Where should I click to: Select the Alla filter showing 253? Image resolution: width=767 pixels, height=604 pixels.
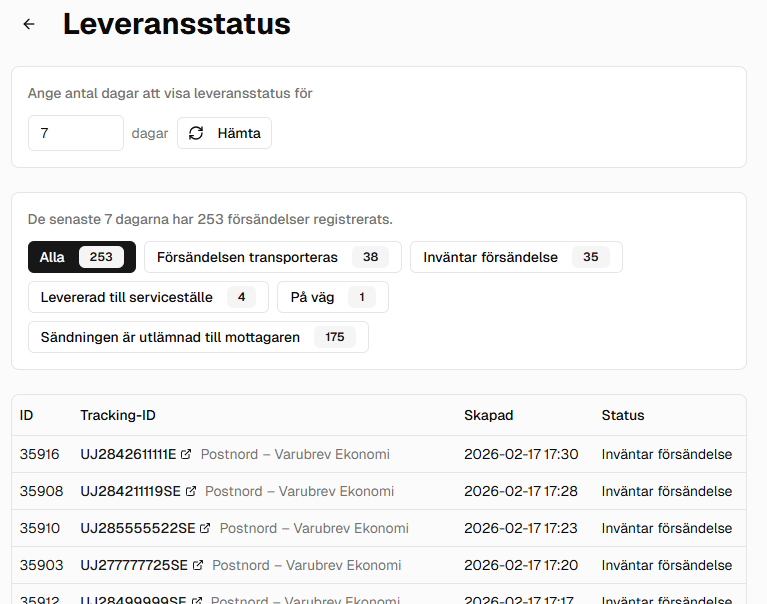[81, 257]
